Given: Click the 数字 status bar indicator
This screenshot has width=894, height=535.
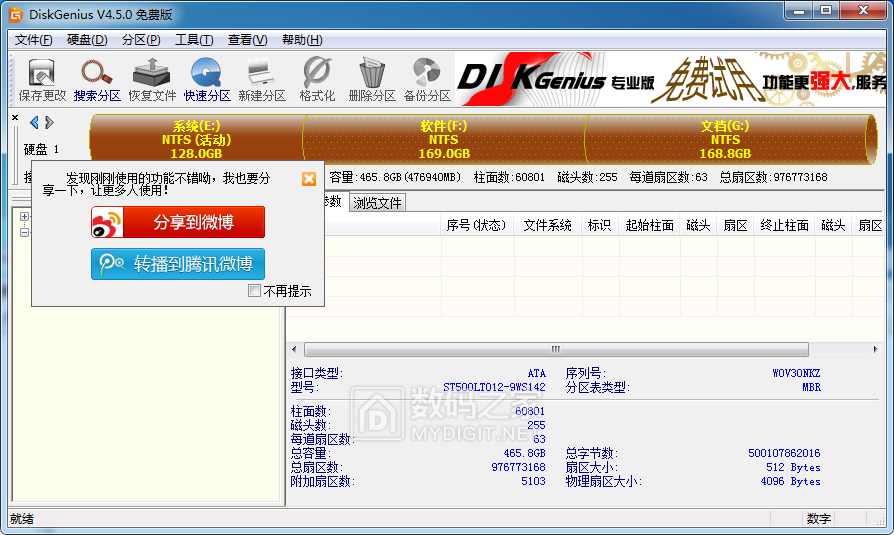Looking at the screenshot, I should pos(819,518).
